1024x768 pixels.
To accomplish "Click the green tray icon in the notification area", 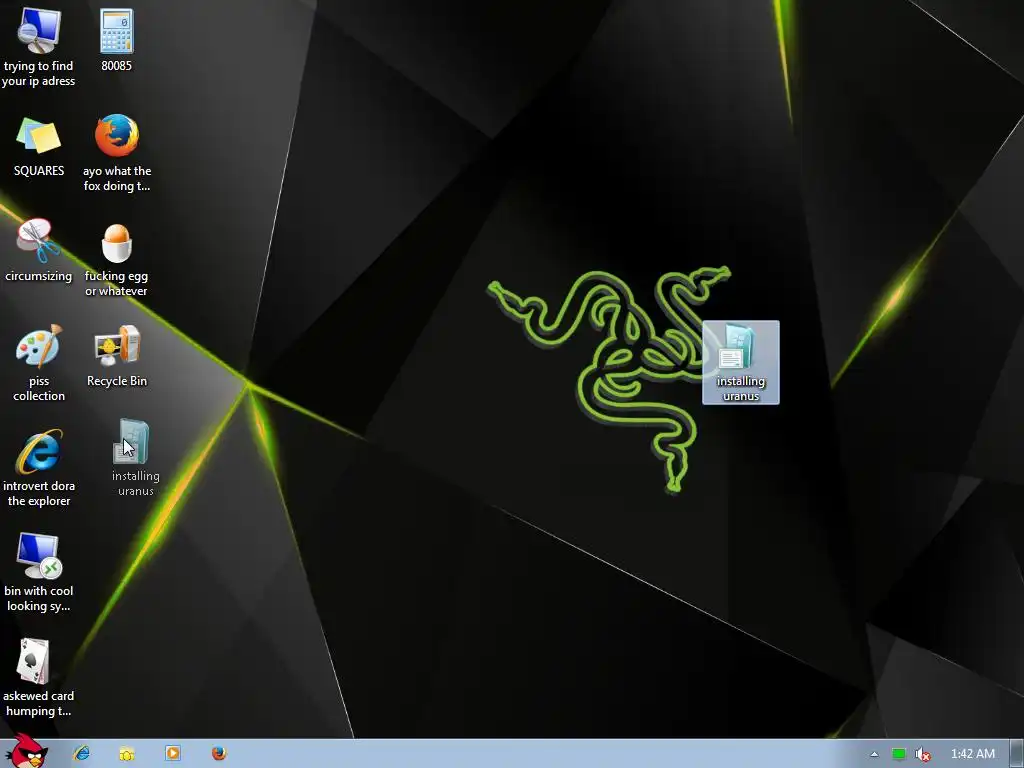I will (899, 754).
